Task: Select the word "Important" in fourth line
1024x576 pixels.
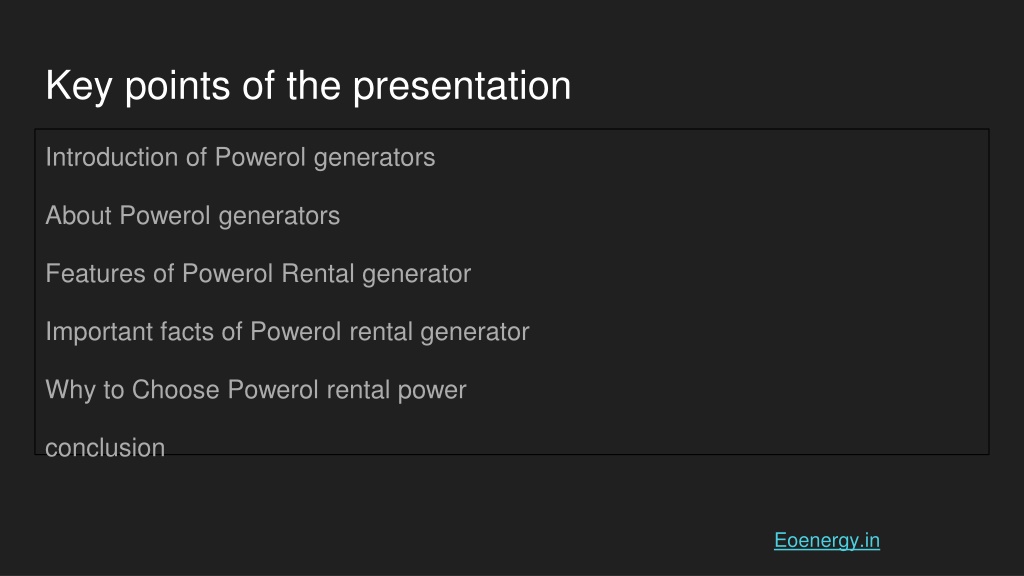Action: [x=97, y=333]
